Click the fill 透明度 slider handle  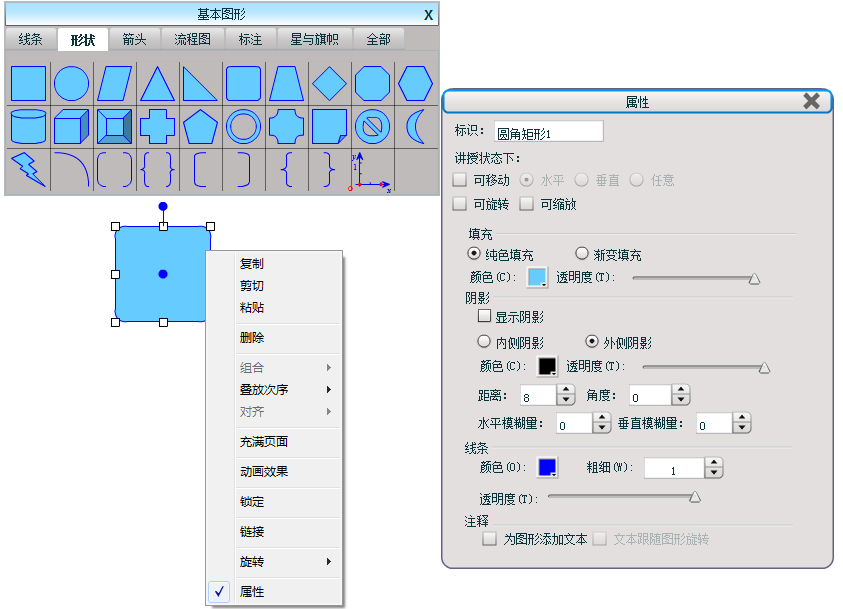pos(754,279)
